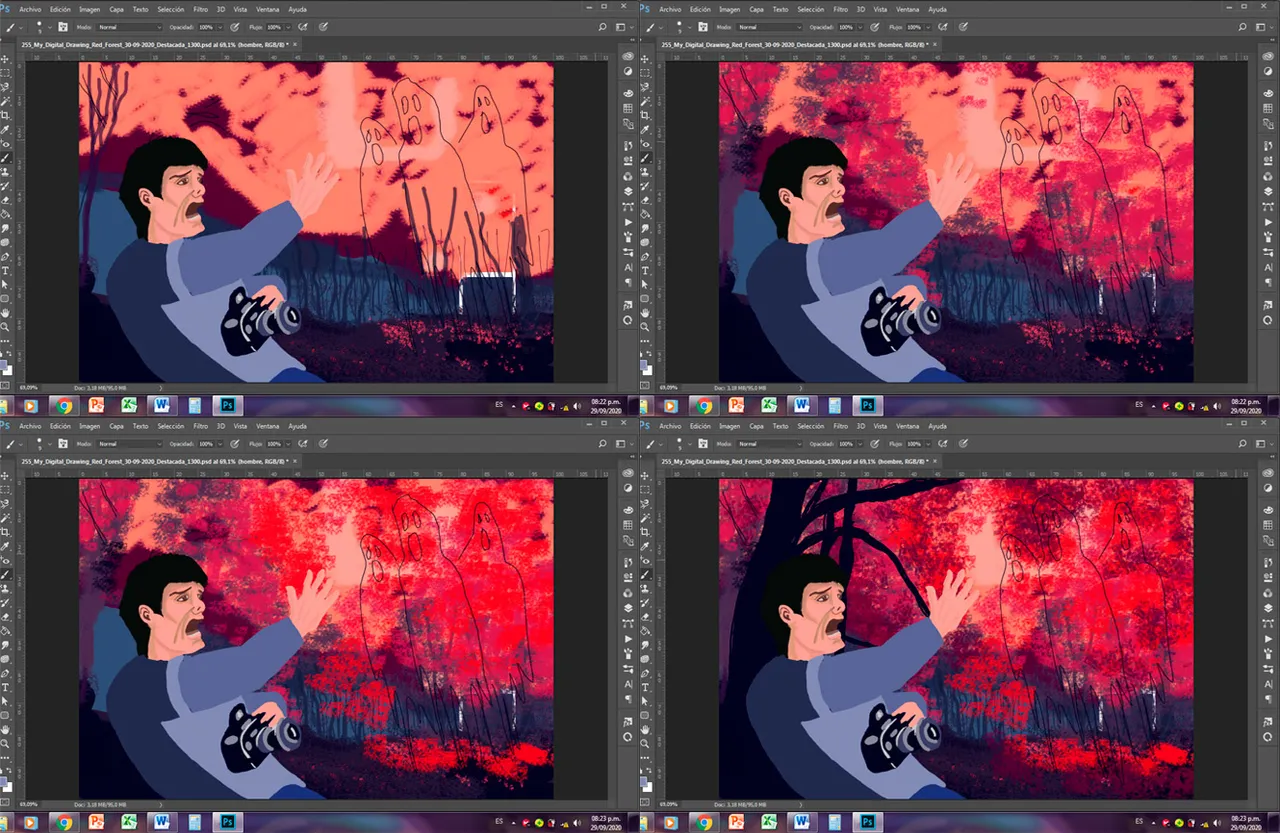The height and width of the screenshot is (833, 1280).
Task: Open the Flujo dropdown in bottom-right window
Action: [928, 443]
